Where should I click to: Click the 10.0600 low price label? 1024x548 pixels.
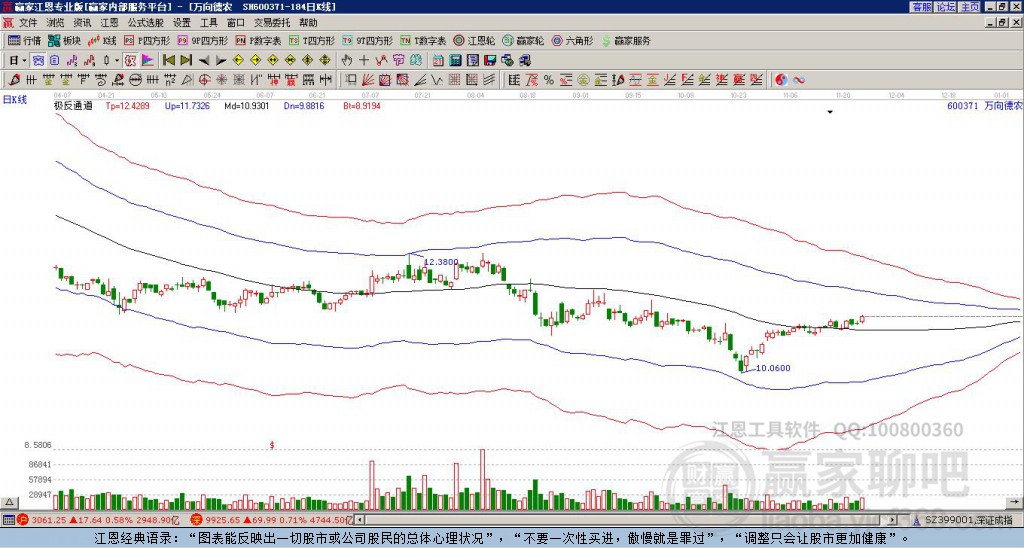[773, 368]
